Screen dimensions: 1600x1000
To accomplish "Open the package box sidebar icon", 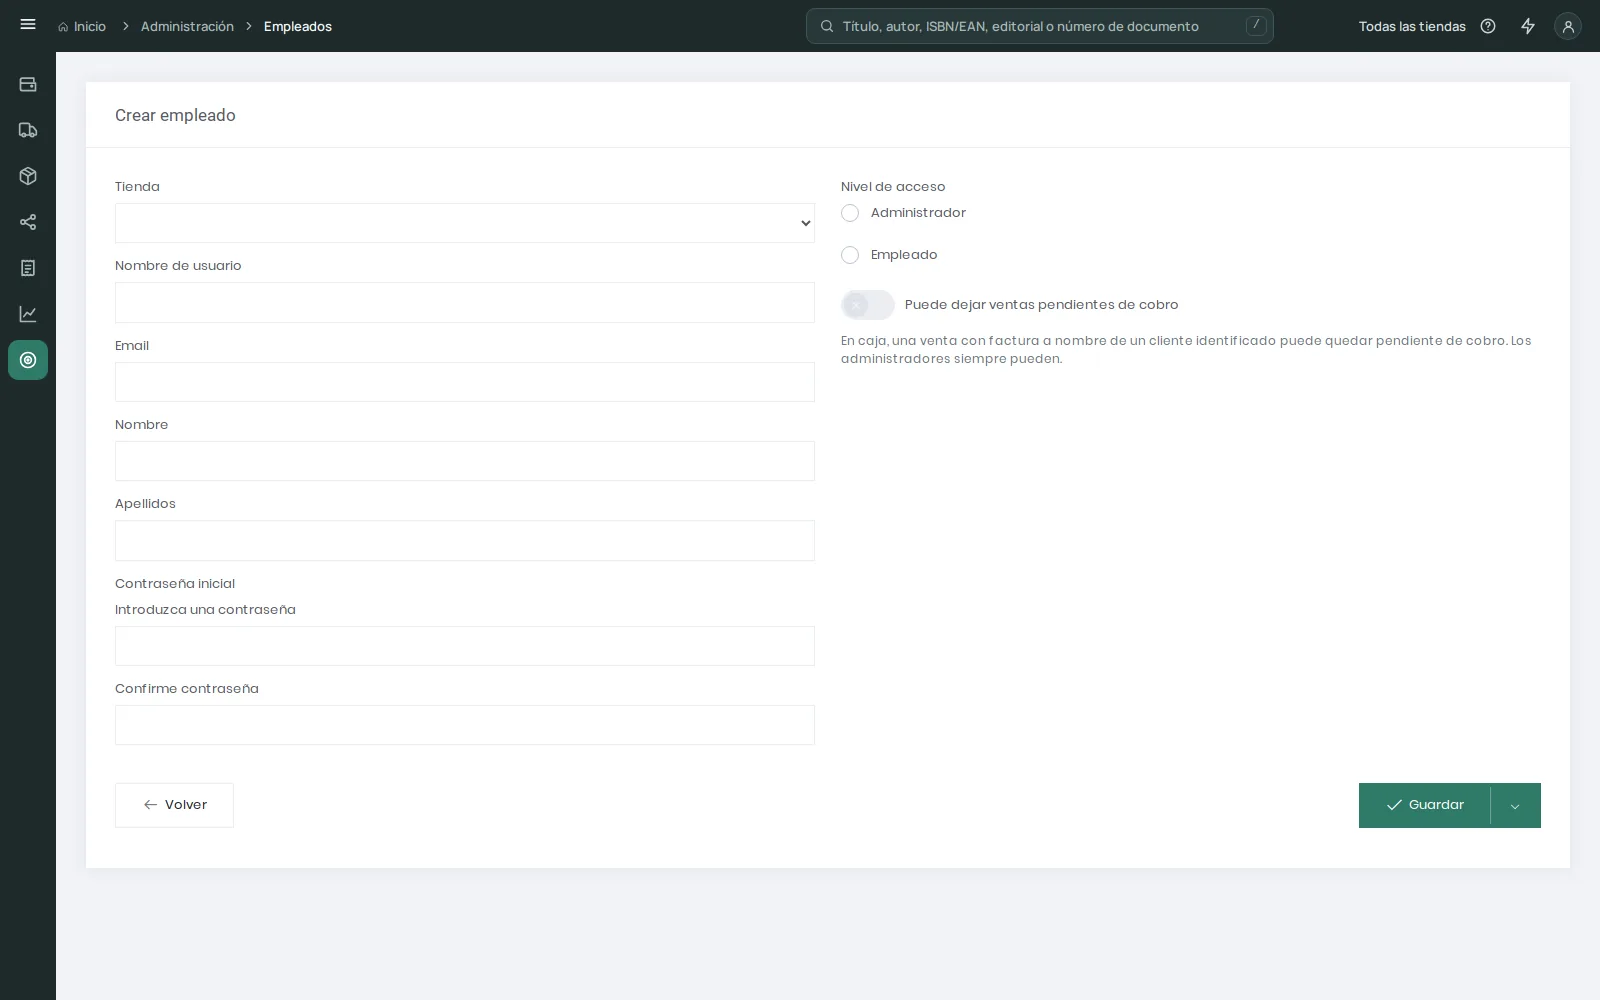I will point(28,176).
